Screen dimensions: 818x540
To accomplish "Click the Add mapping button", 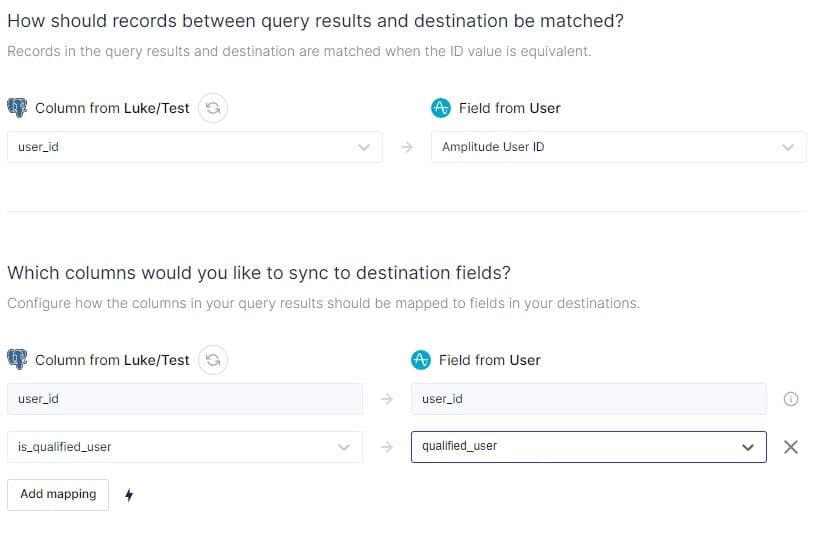I will click(x=58, y=494).
